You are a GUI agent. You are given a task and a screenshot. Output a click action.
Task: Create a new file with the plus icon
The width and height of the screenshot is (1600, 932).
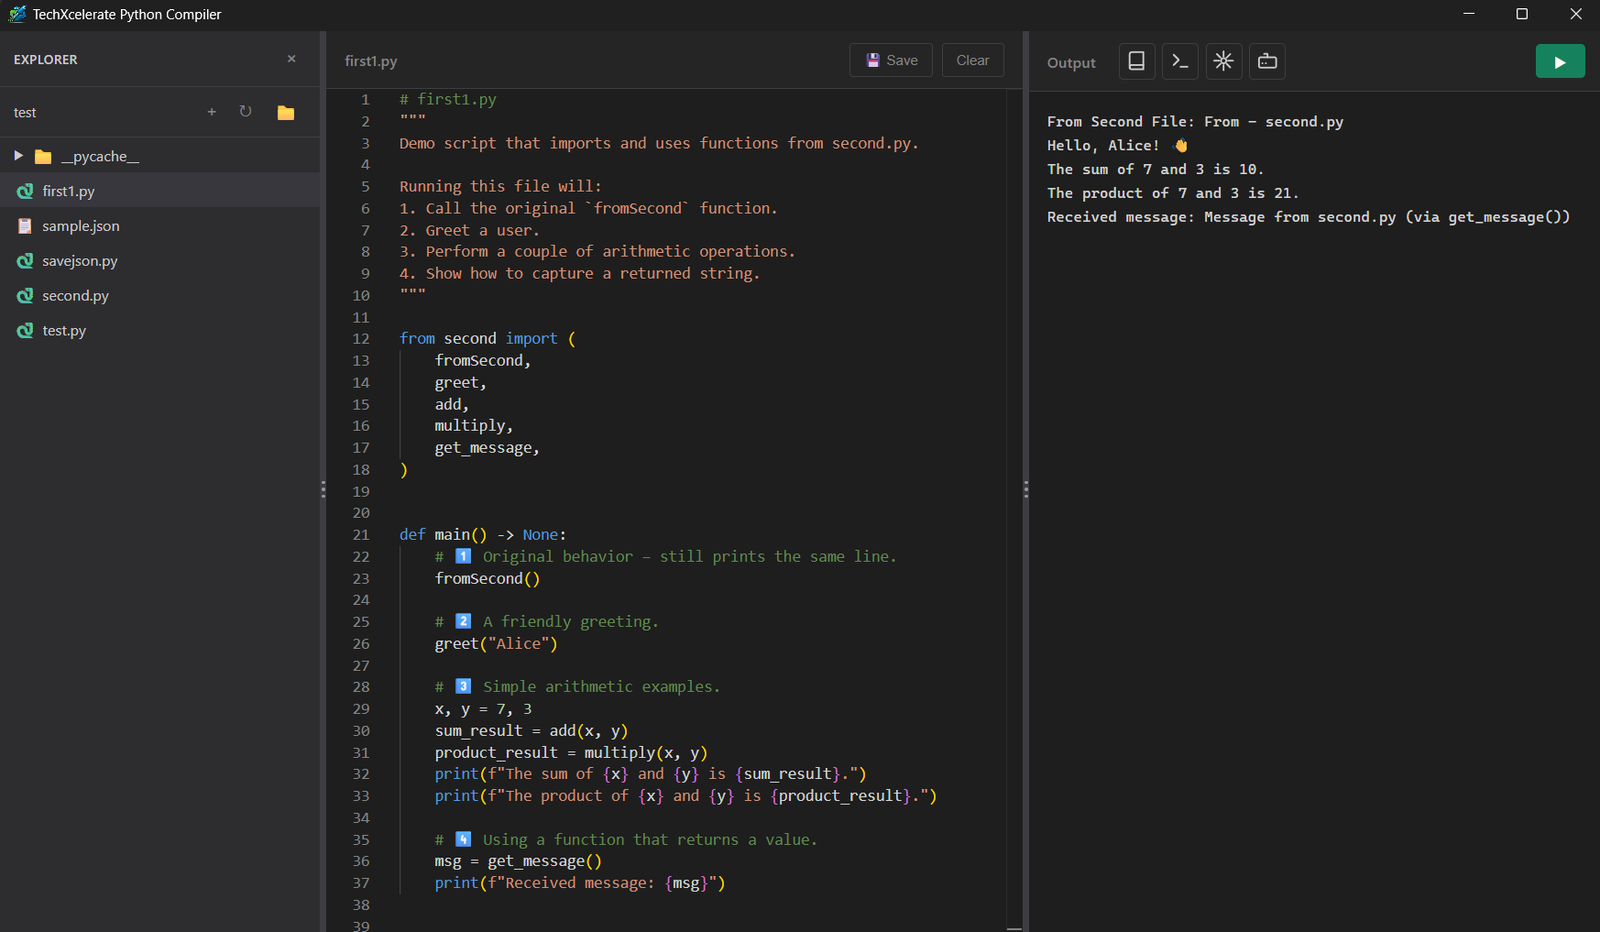pyautogui.click(x=211, y=112)
